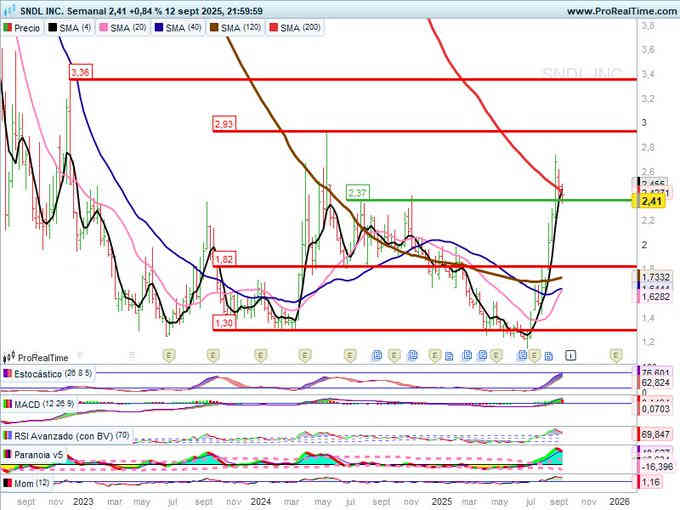
Task: Click the blue document icon at March 2025
Action: pyautogui.click(x=467, y=356)
